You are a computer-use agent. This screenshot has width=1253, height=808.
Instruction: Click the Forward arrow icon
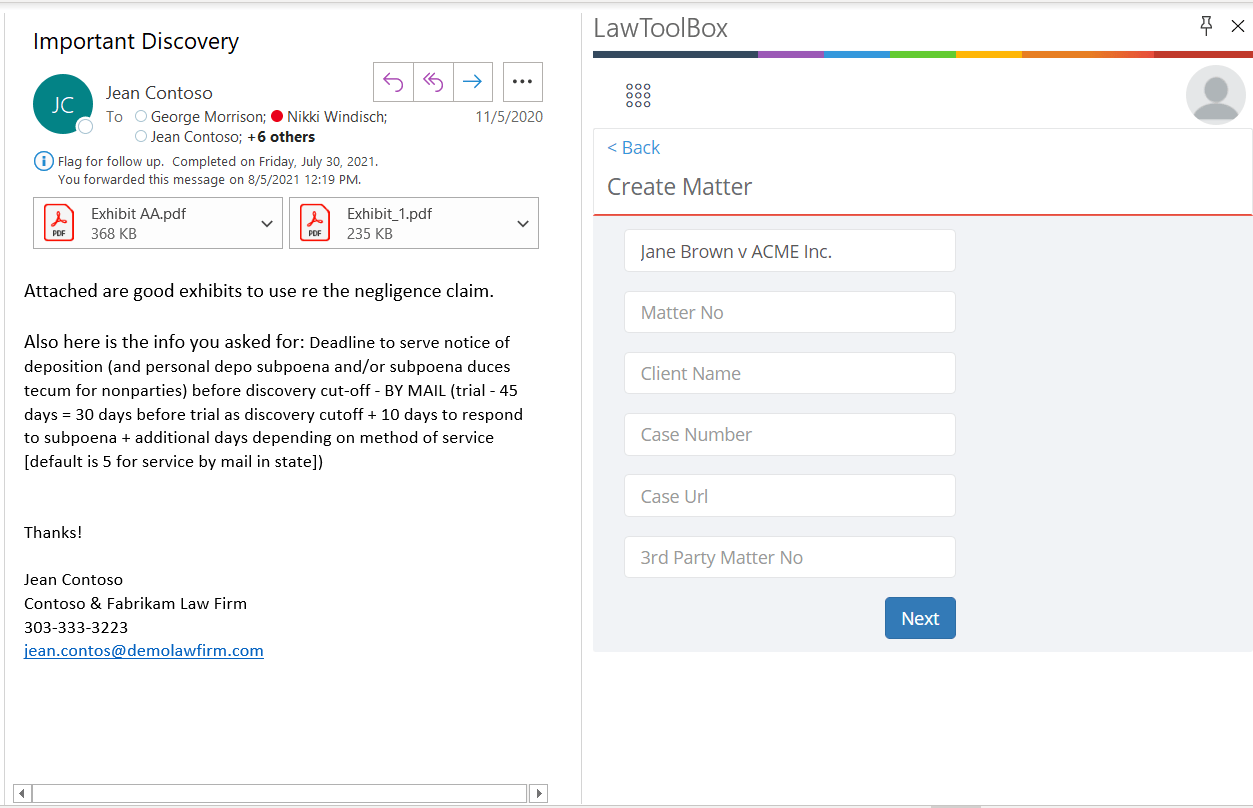pos(473,81)
